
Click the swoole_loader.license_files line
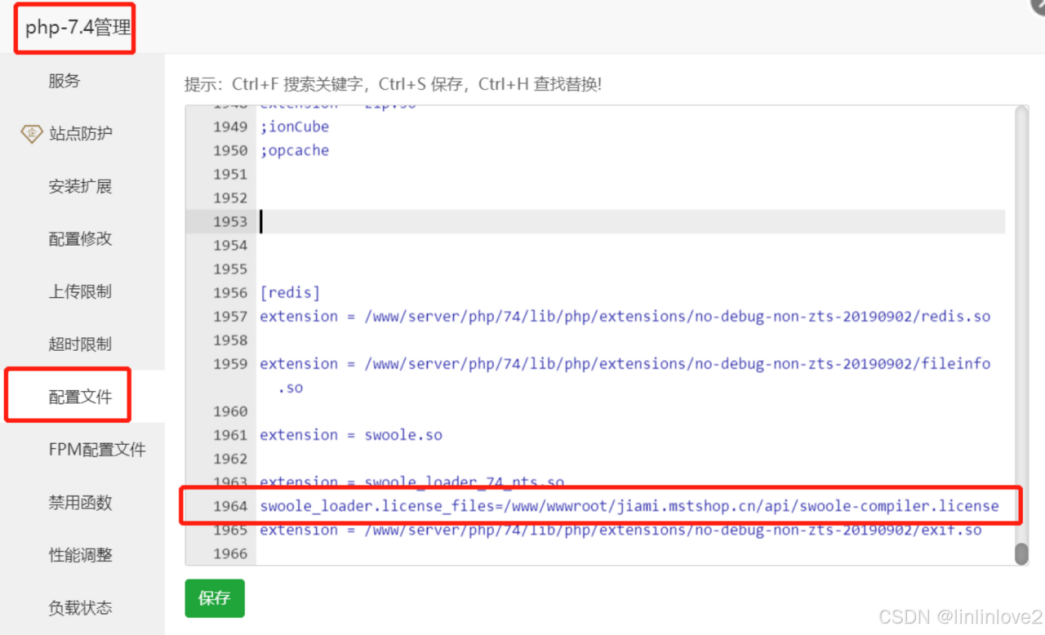[629, 506]
